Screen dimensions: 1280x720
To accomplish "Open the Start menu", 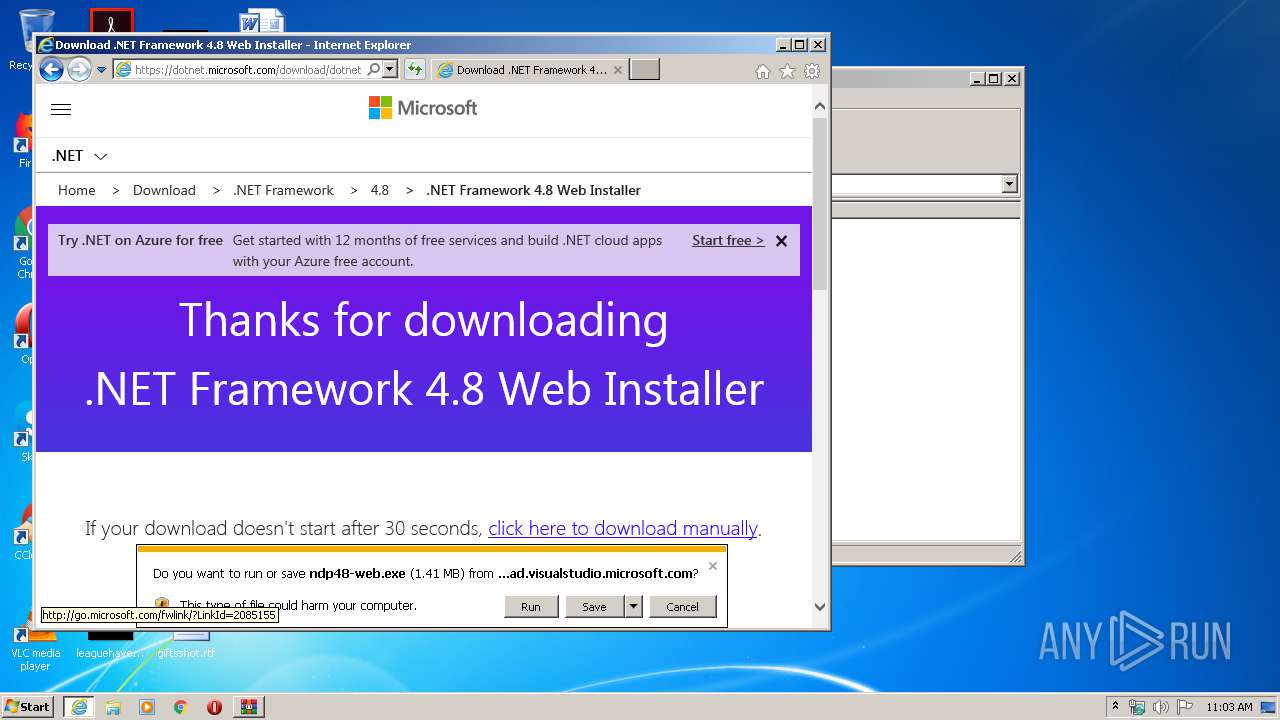I will click(27, 707).
